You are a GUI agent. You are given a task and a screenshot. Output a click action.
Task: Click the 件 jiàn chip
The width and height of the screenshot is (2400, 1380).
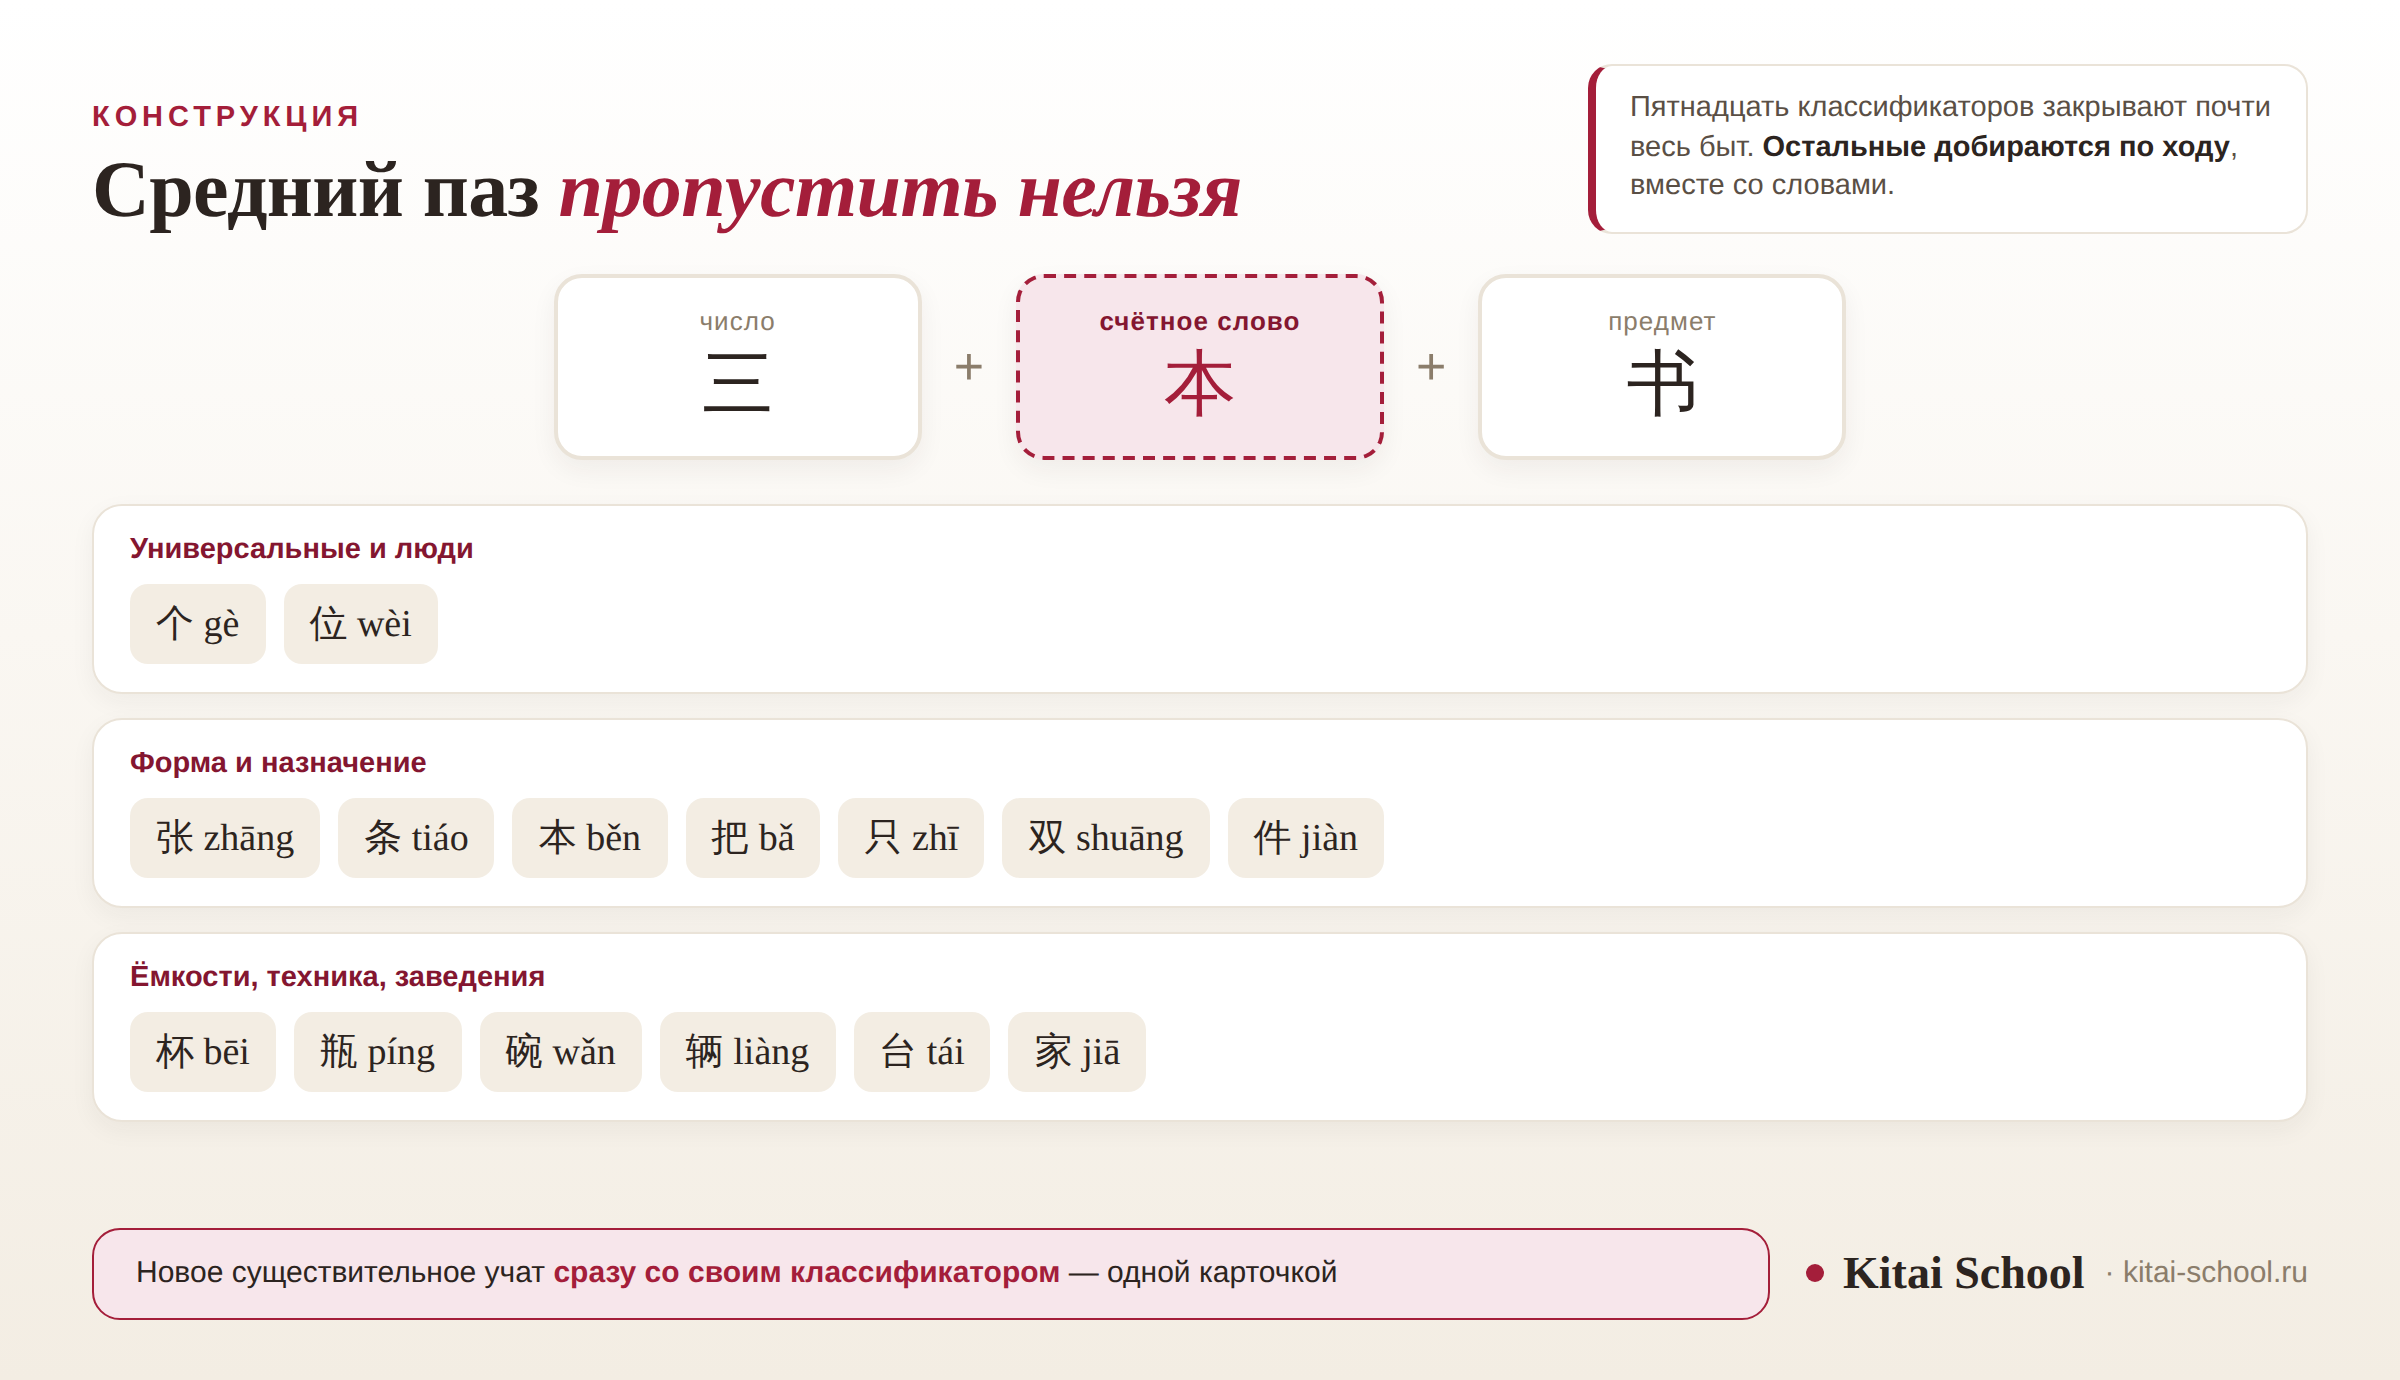tap(1305, 838)
